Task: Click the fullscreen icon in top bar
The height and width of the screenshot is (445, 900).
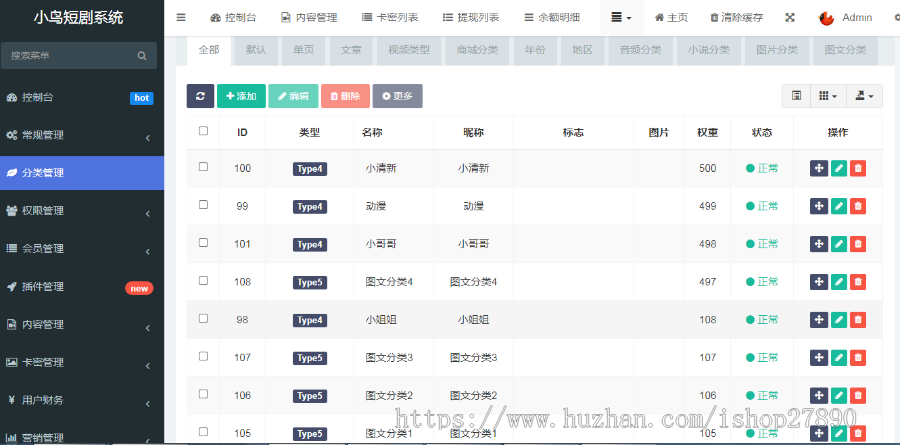Action: (790, 18)
